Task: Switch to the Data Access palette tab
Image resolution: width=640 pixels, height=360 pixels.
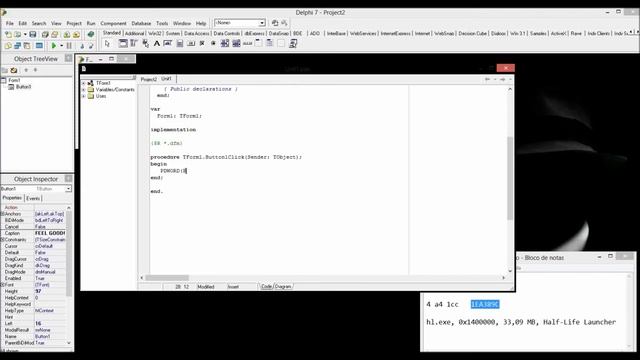Action: 196,33
